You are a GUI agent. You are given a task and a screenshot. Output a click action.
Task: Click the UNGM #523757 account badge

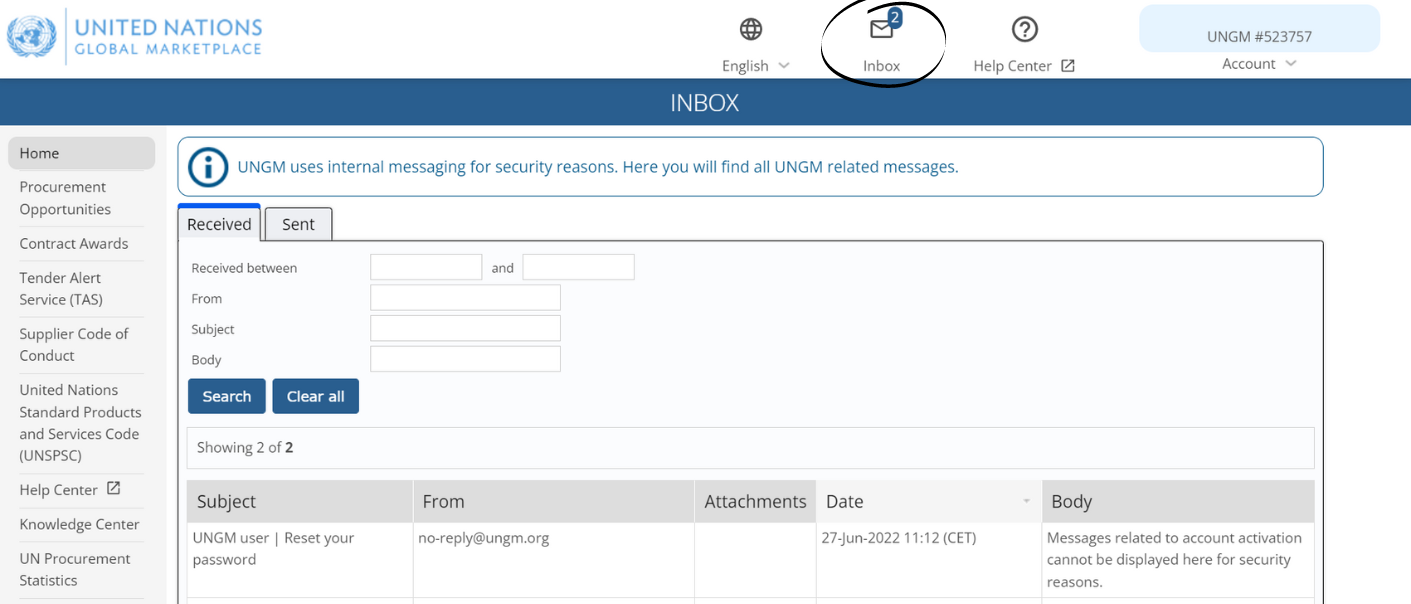tap(1259, 29)
